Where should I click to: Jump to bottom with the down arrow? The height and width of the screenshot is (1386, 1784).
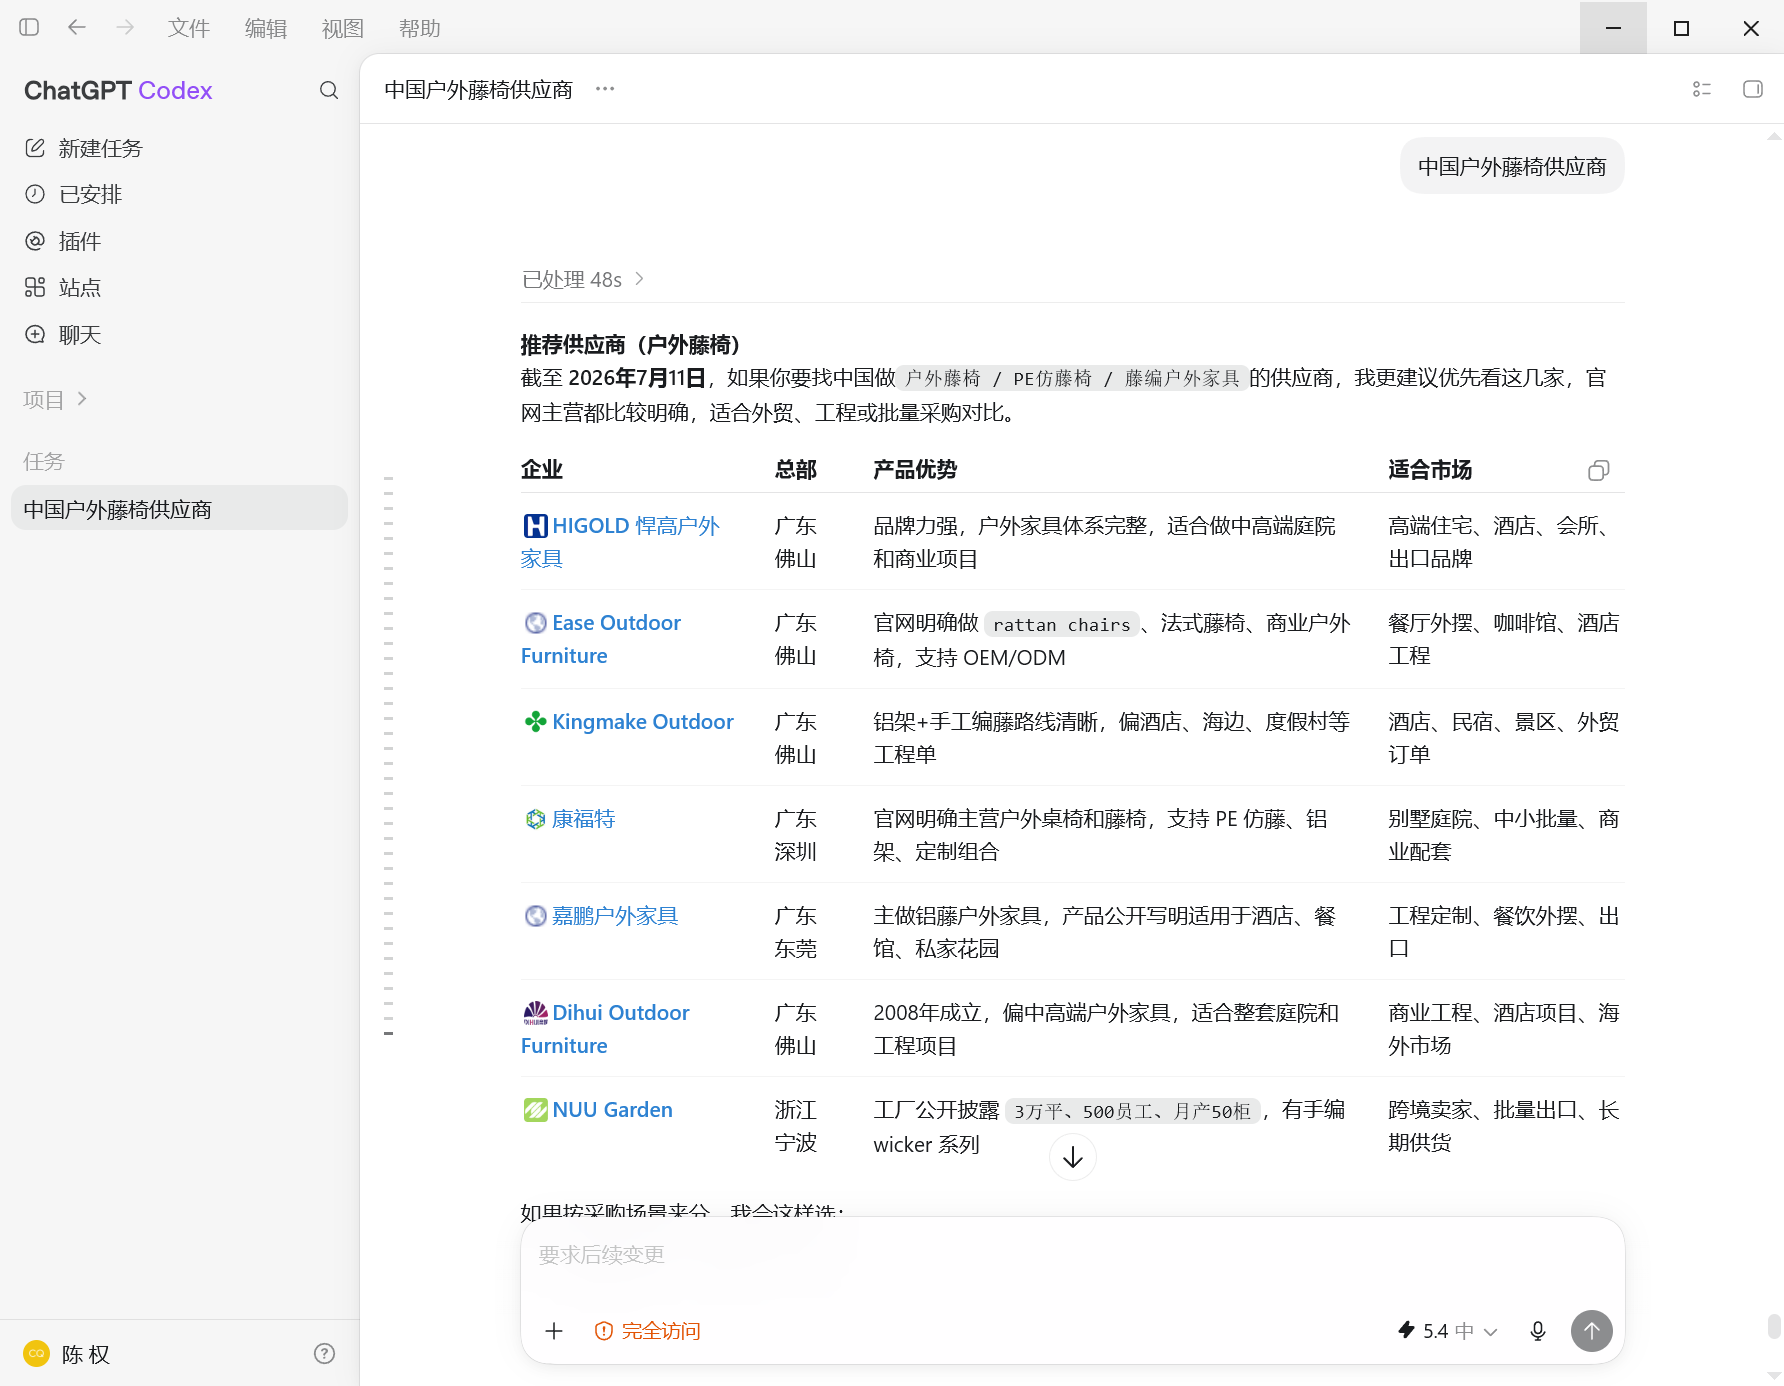pyautogui.click(x=1073, y=1157)
